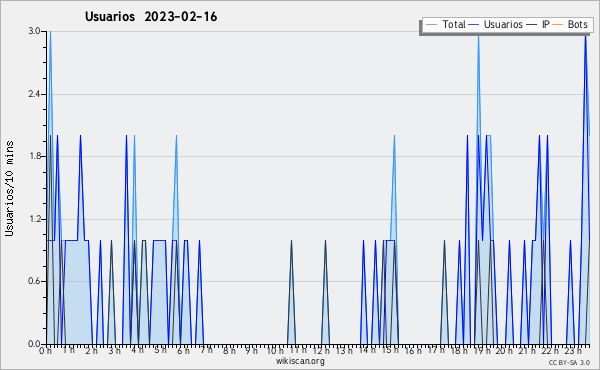Click the 0.6 y-axis value
This screenshot has width=600, height=370.
tap(34, 282)
